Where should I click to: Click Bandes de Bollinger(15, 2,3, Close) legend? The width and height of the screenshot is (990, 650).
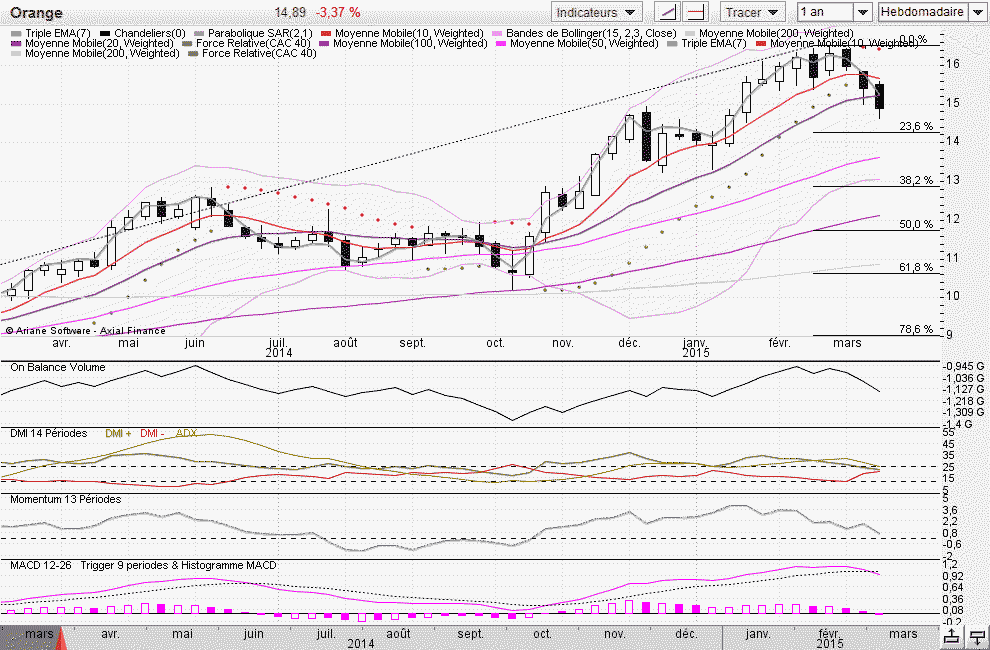coord(585,33)
